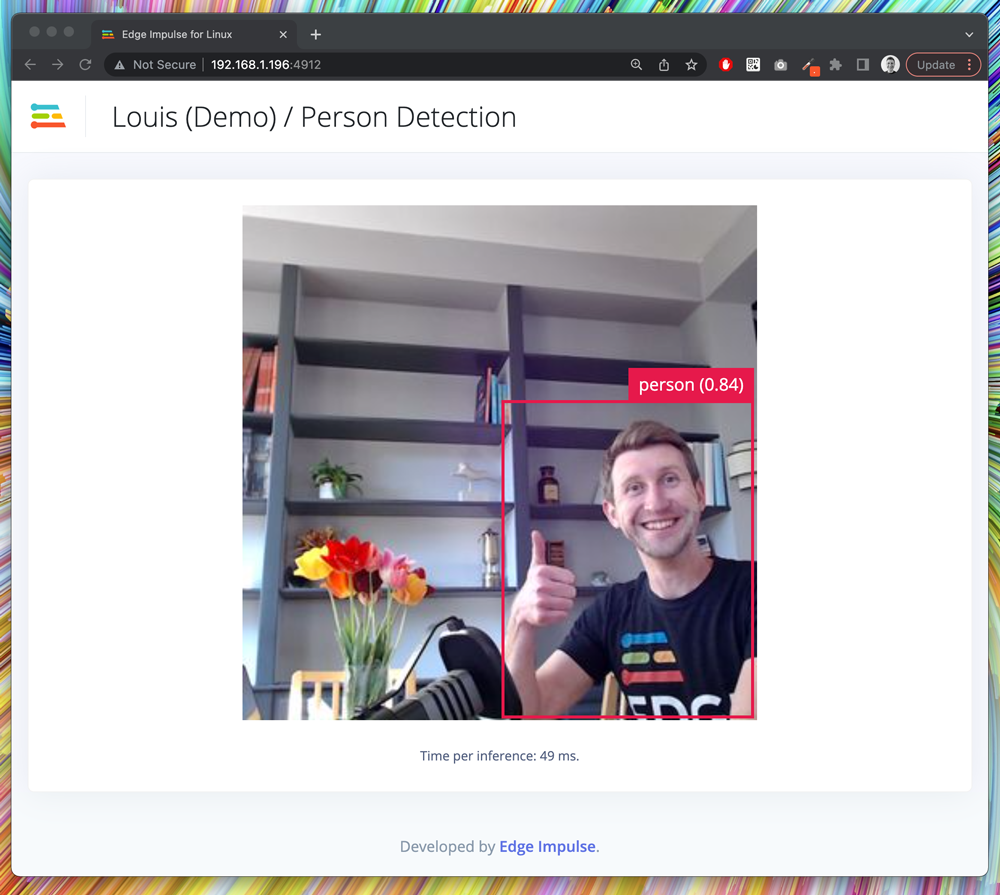Expand the tab search chevron

coord(968,34)
